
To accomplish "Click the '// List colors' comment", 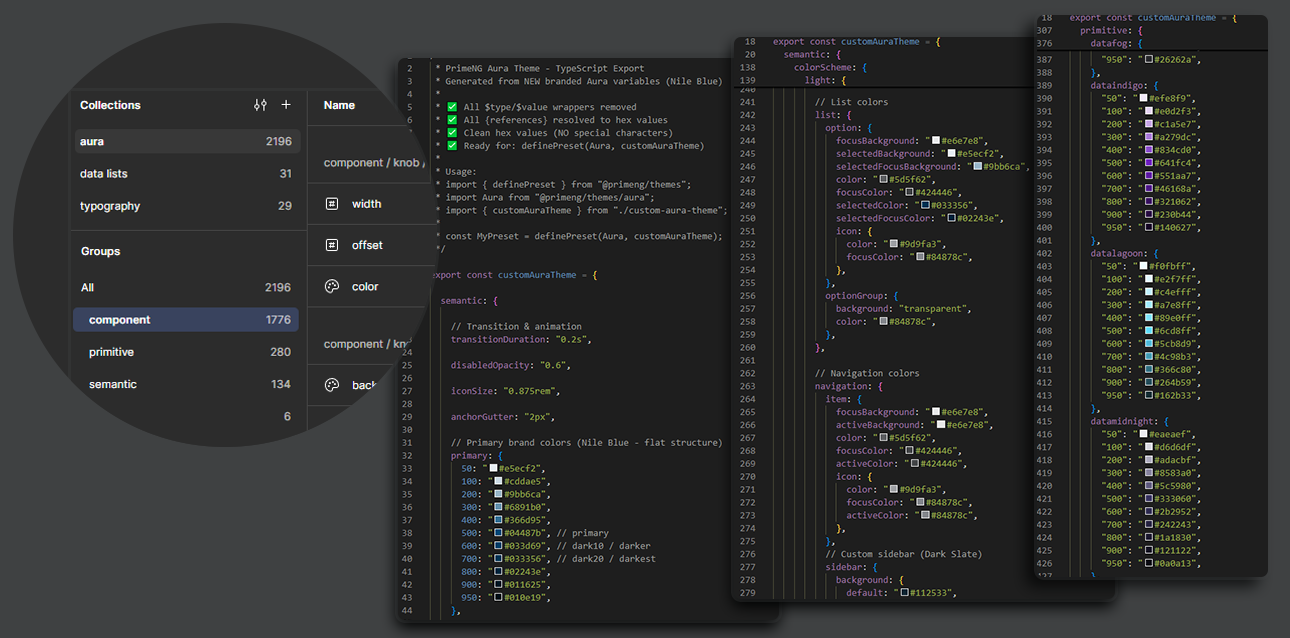I will (851, 102).
